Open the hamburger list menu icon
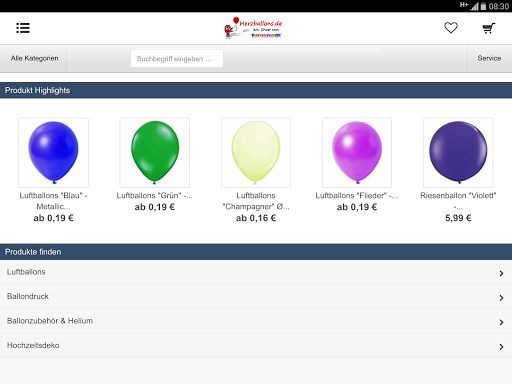 tap(23, 28)
